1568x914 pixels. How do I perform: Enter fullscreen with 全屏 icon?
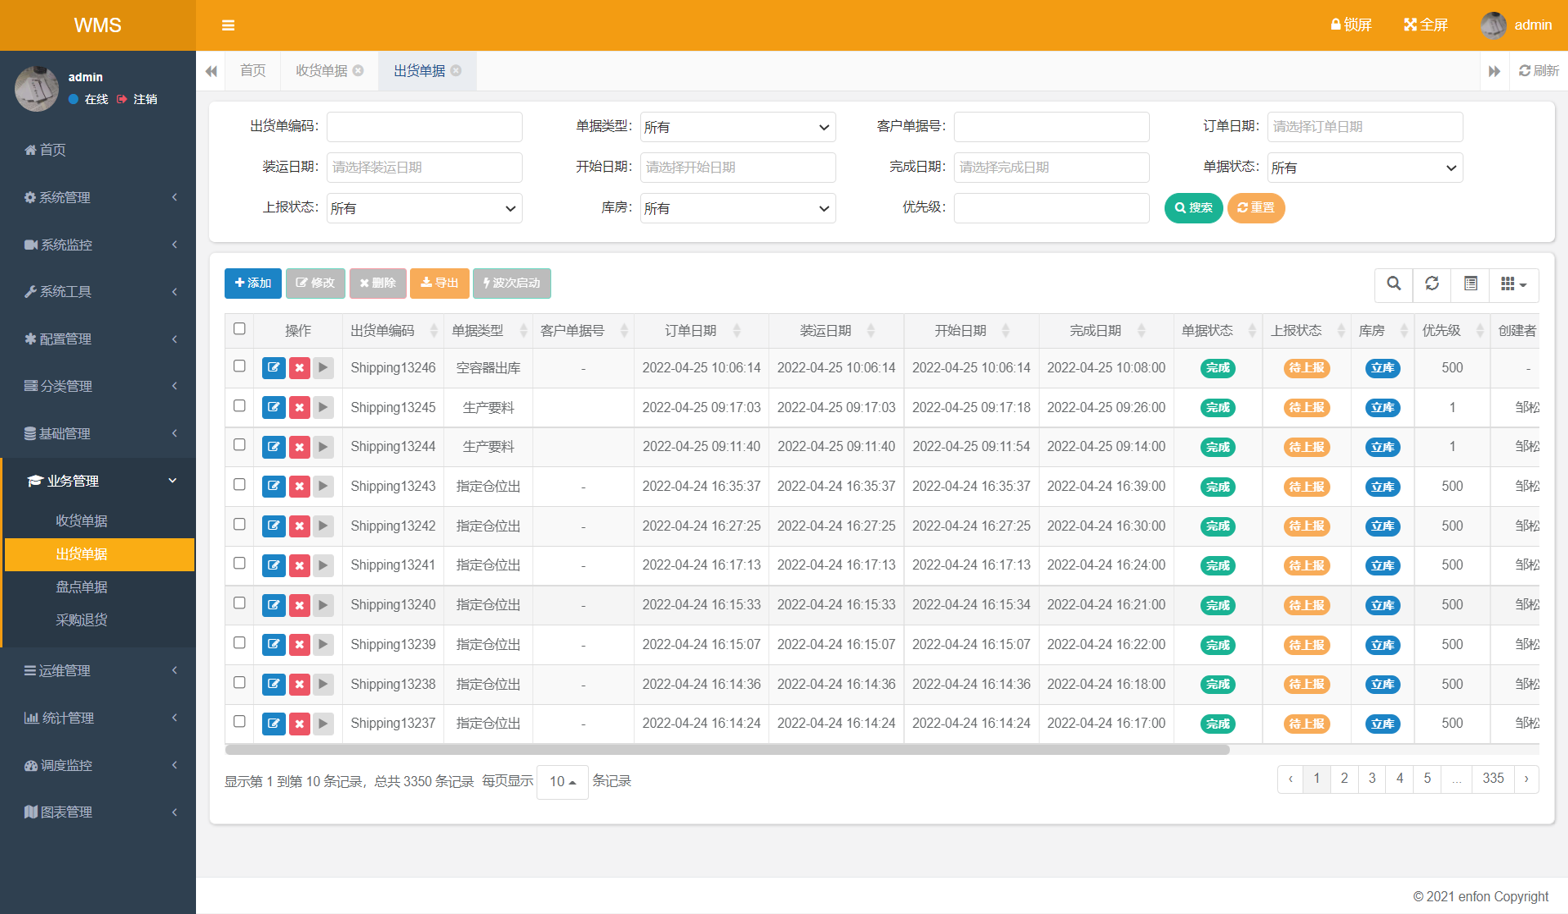pos(1425,25)
